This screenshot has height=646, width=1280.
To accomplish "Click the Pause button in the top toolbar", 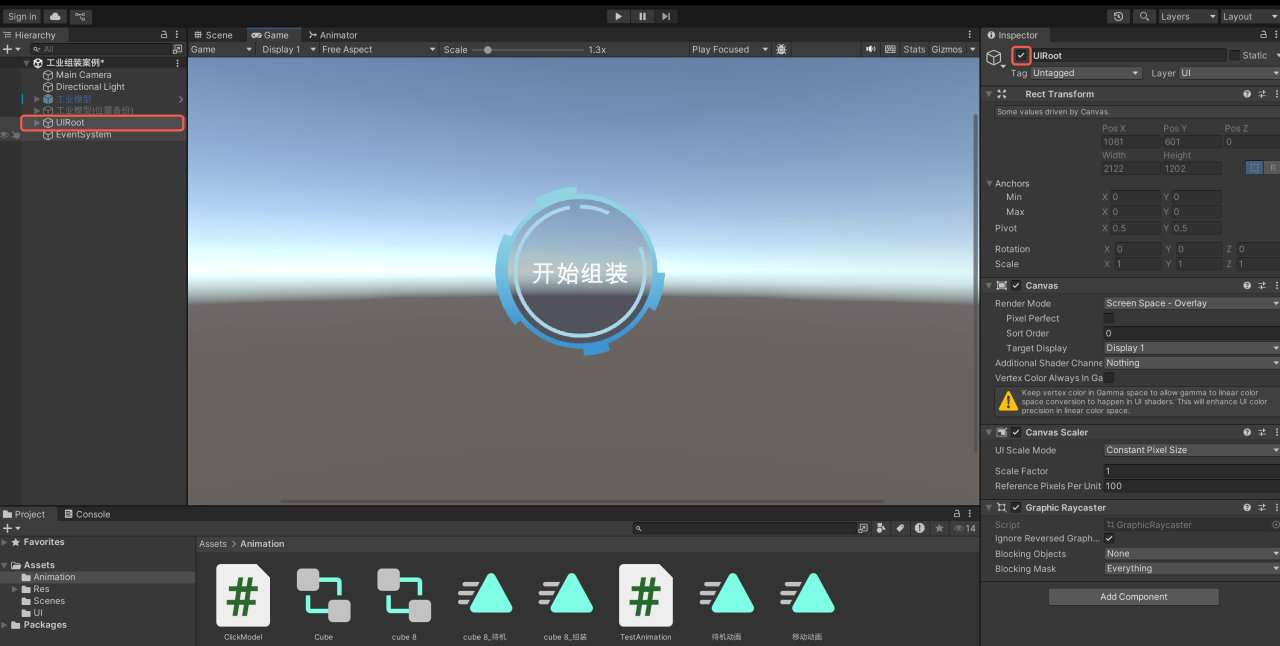I will click(642, 16).
